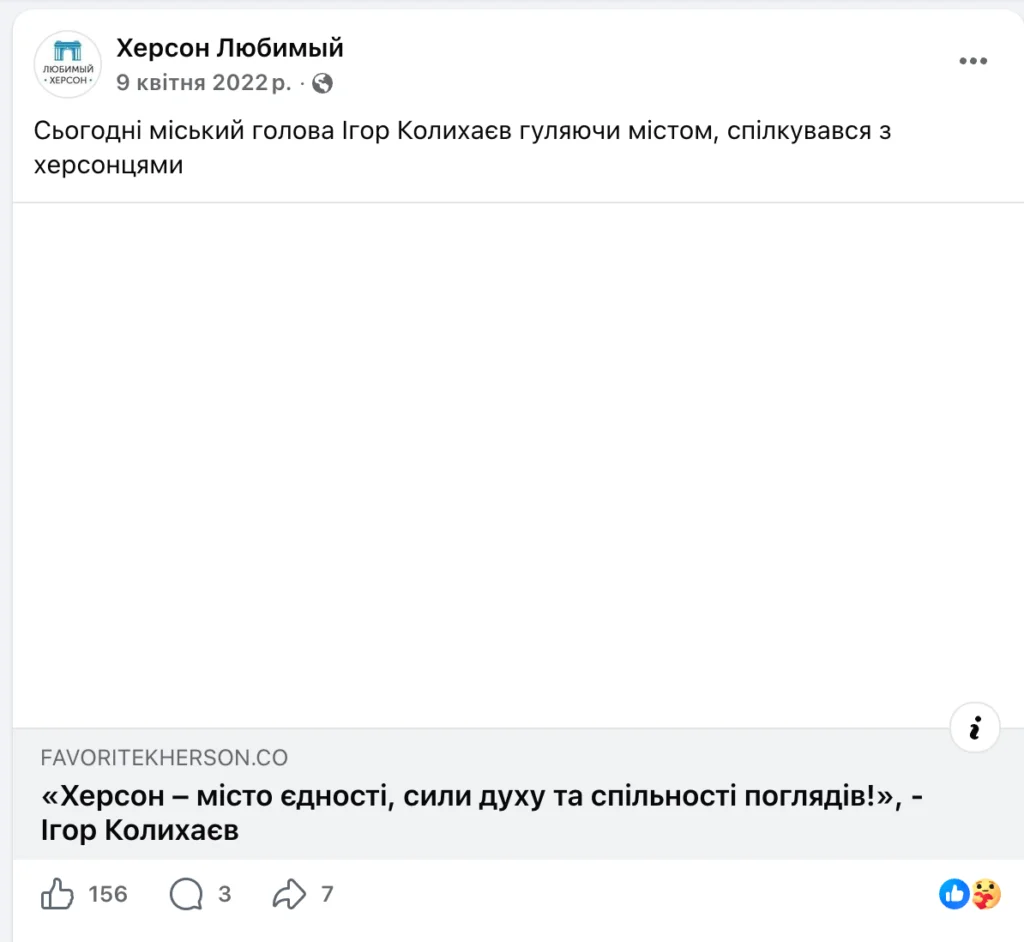Image resolution: width=1024 pixels, height=942 pixels.
Task: Click the thumbs-up Like icon
Action: coord(57,893)
